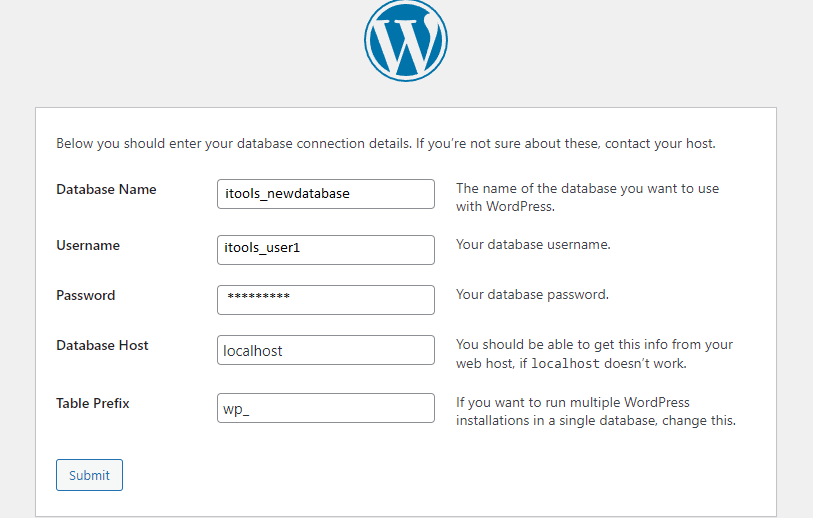
Task: Submit the database connection form
Action: tap(89, 475)
